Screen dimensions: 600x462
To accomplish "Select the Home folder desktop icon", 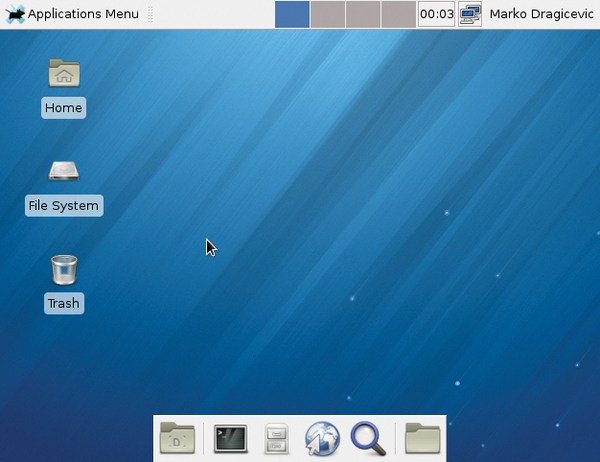I will 64,73.
